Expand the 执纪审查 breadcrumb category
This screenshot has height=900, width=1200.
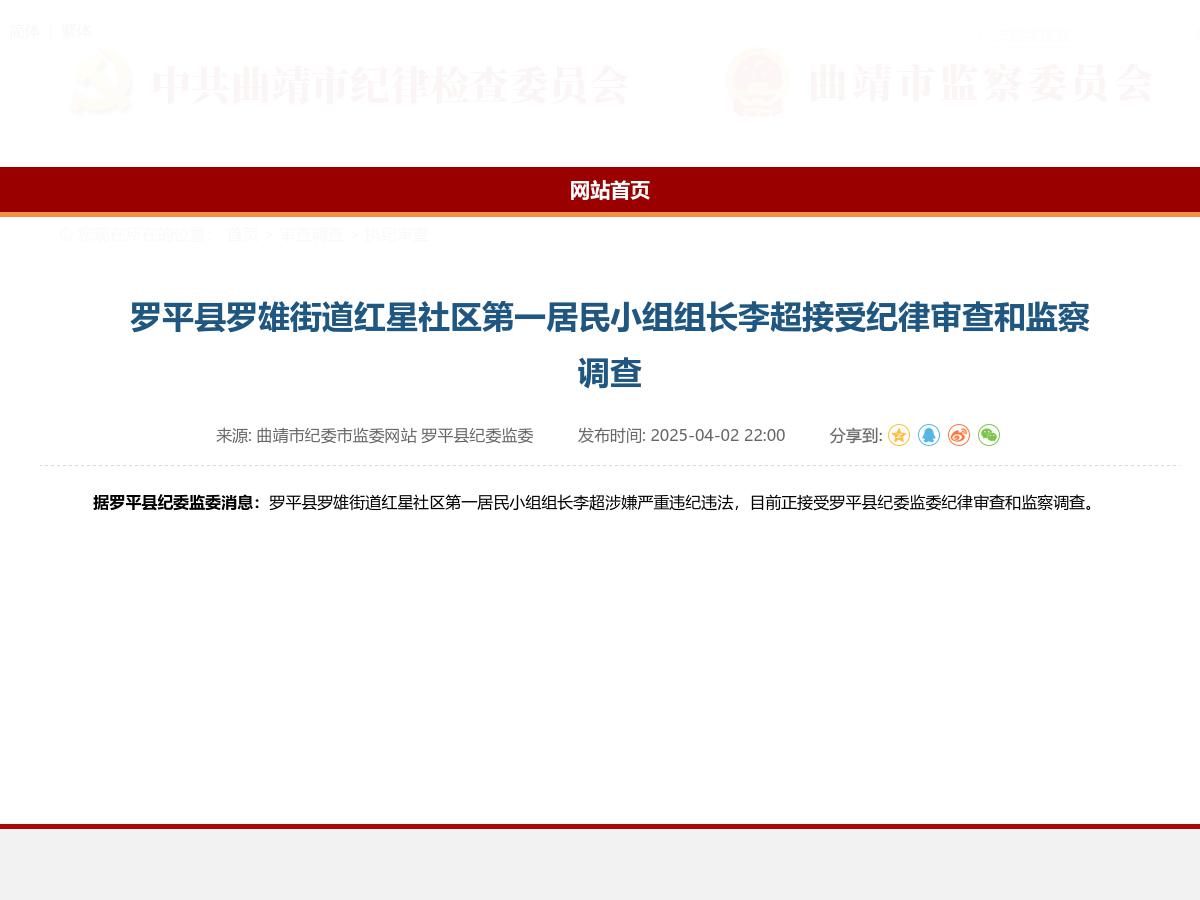coord(396,235)
